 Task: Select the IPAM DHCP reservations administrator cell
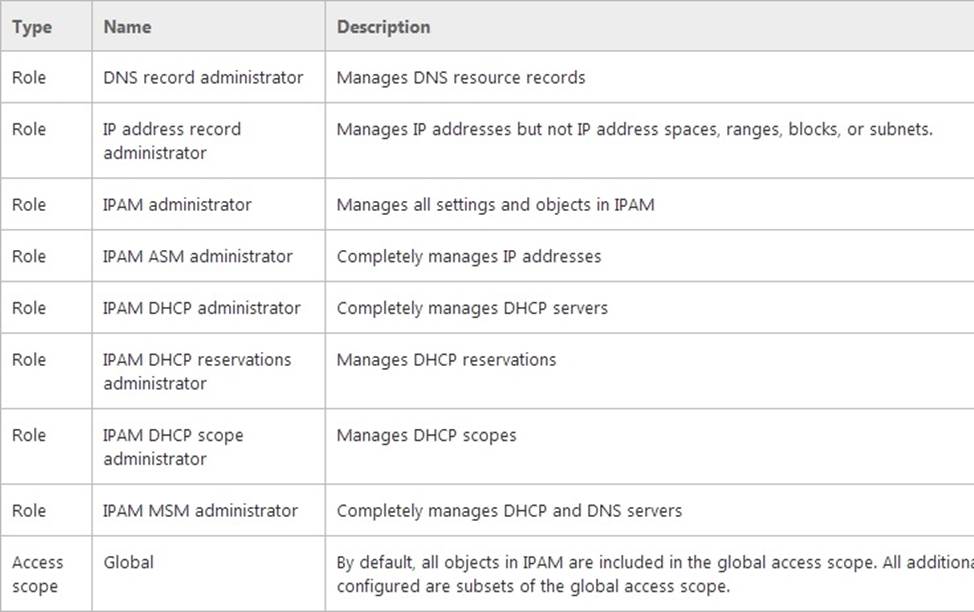pyautogui.click(x=197, y=371)
